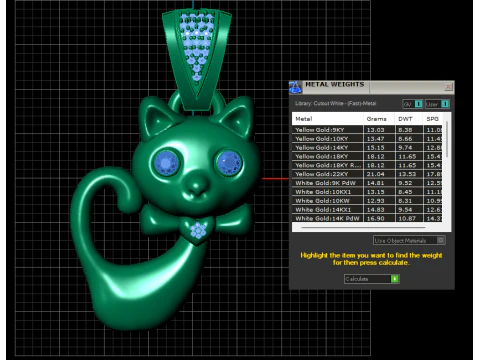Click the 13.03 grams value
The width and height of the screenshot is (480, 360).
[375, 130]
